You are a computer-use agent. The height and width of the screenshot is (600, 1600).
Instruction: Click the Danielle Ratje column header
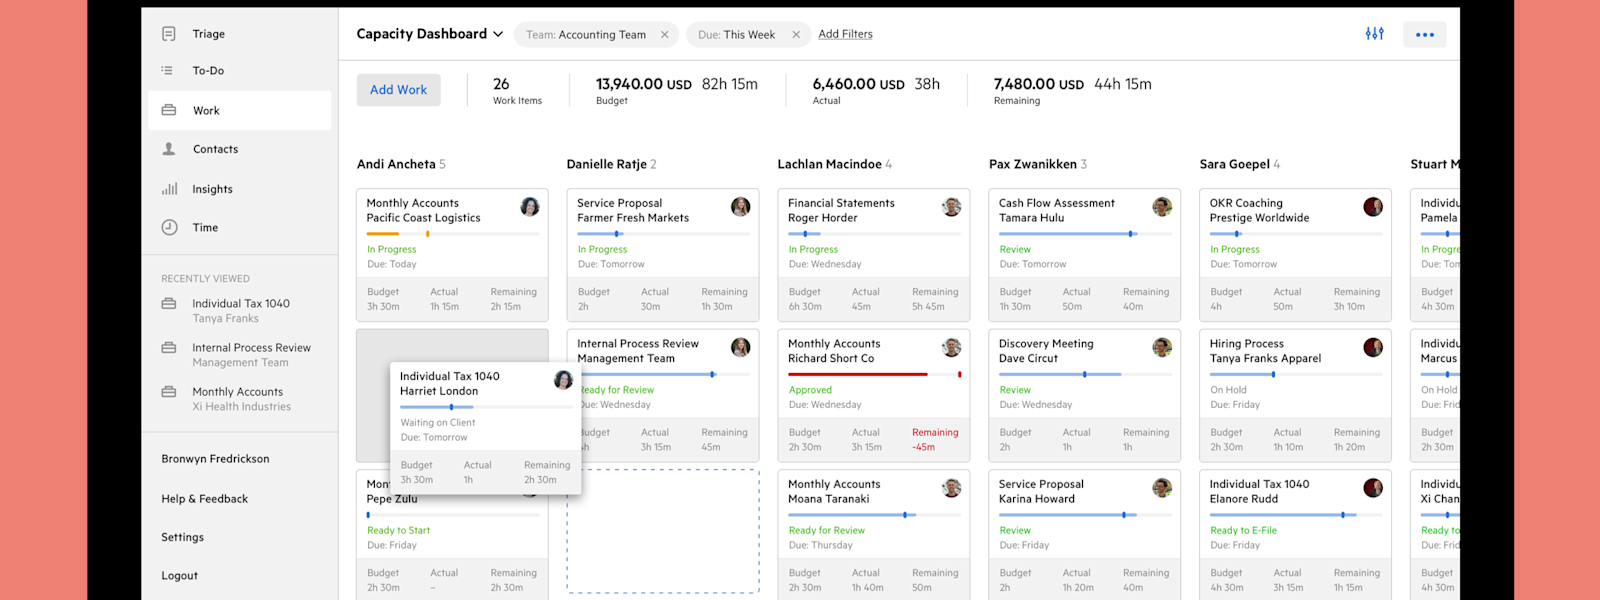611,164
